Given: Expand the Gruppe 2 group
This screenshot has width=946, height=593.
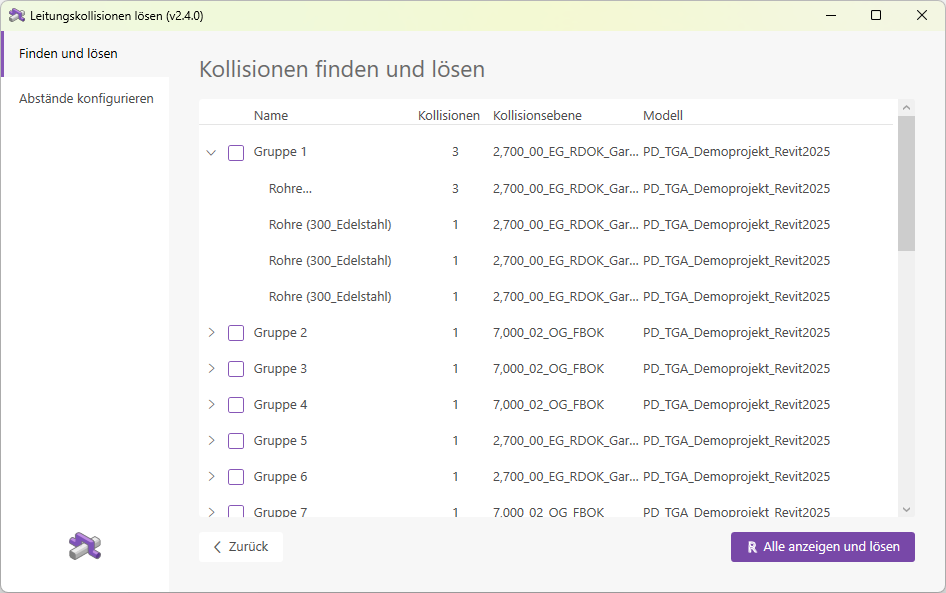Looking at the screenshot, I should pyautogui.click(x=210, y=332).
